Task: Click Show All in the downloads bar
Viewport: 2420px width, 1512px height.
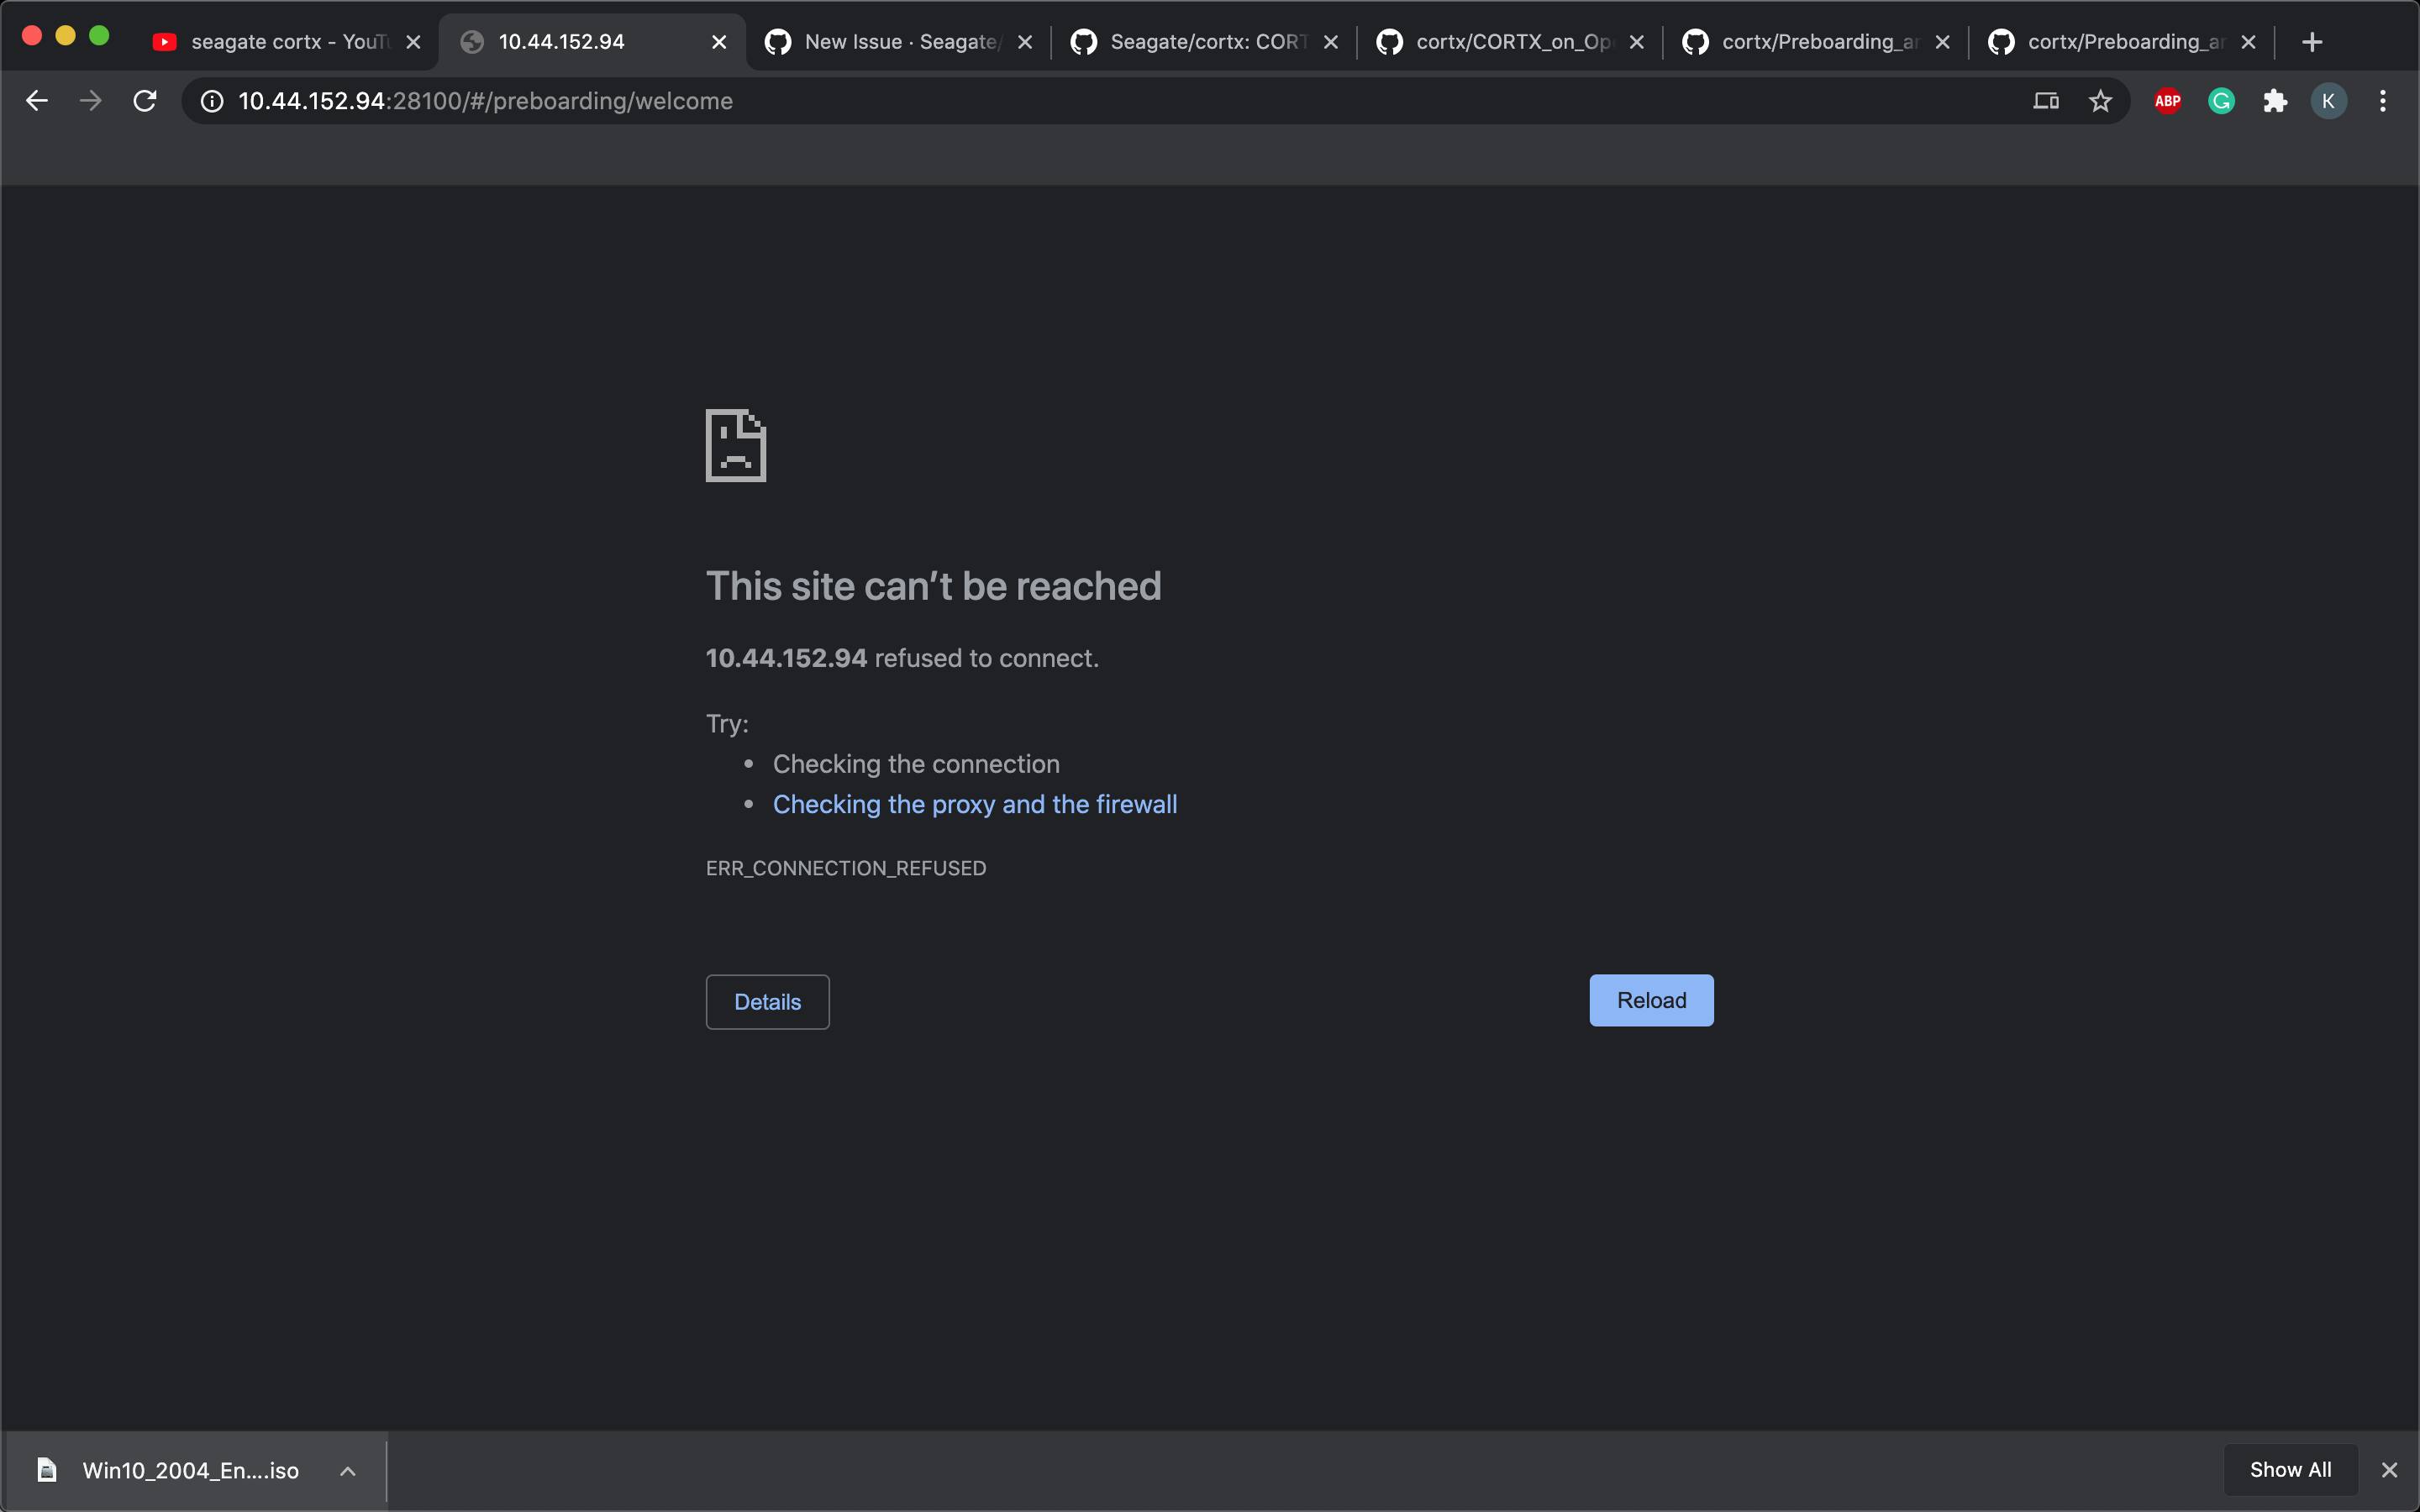Action: 2290,1470
